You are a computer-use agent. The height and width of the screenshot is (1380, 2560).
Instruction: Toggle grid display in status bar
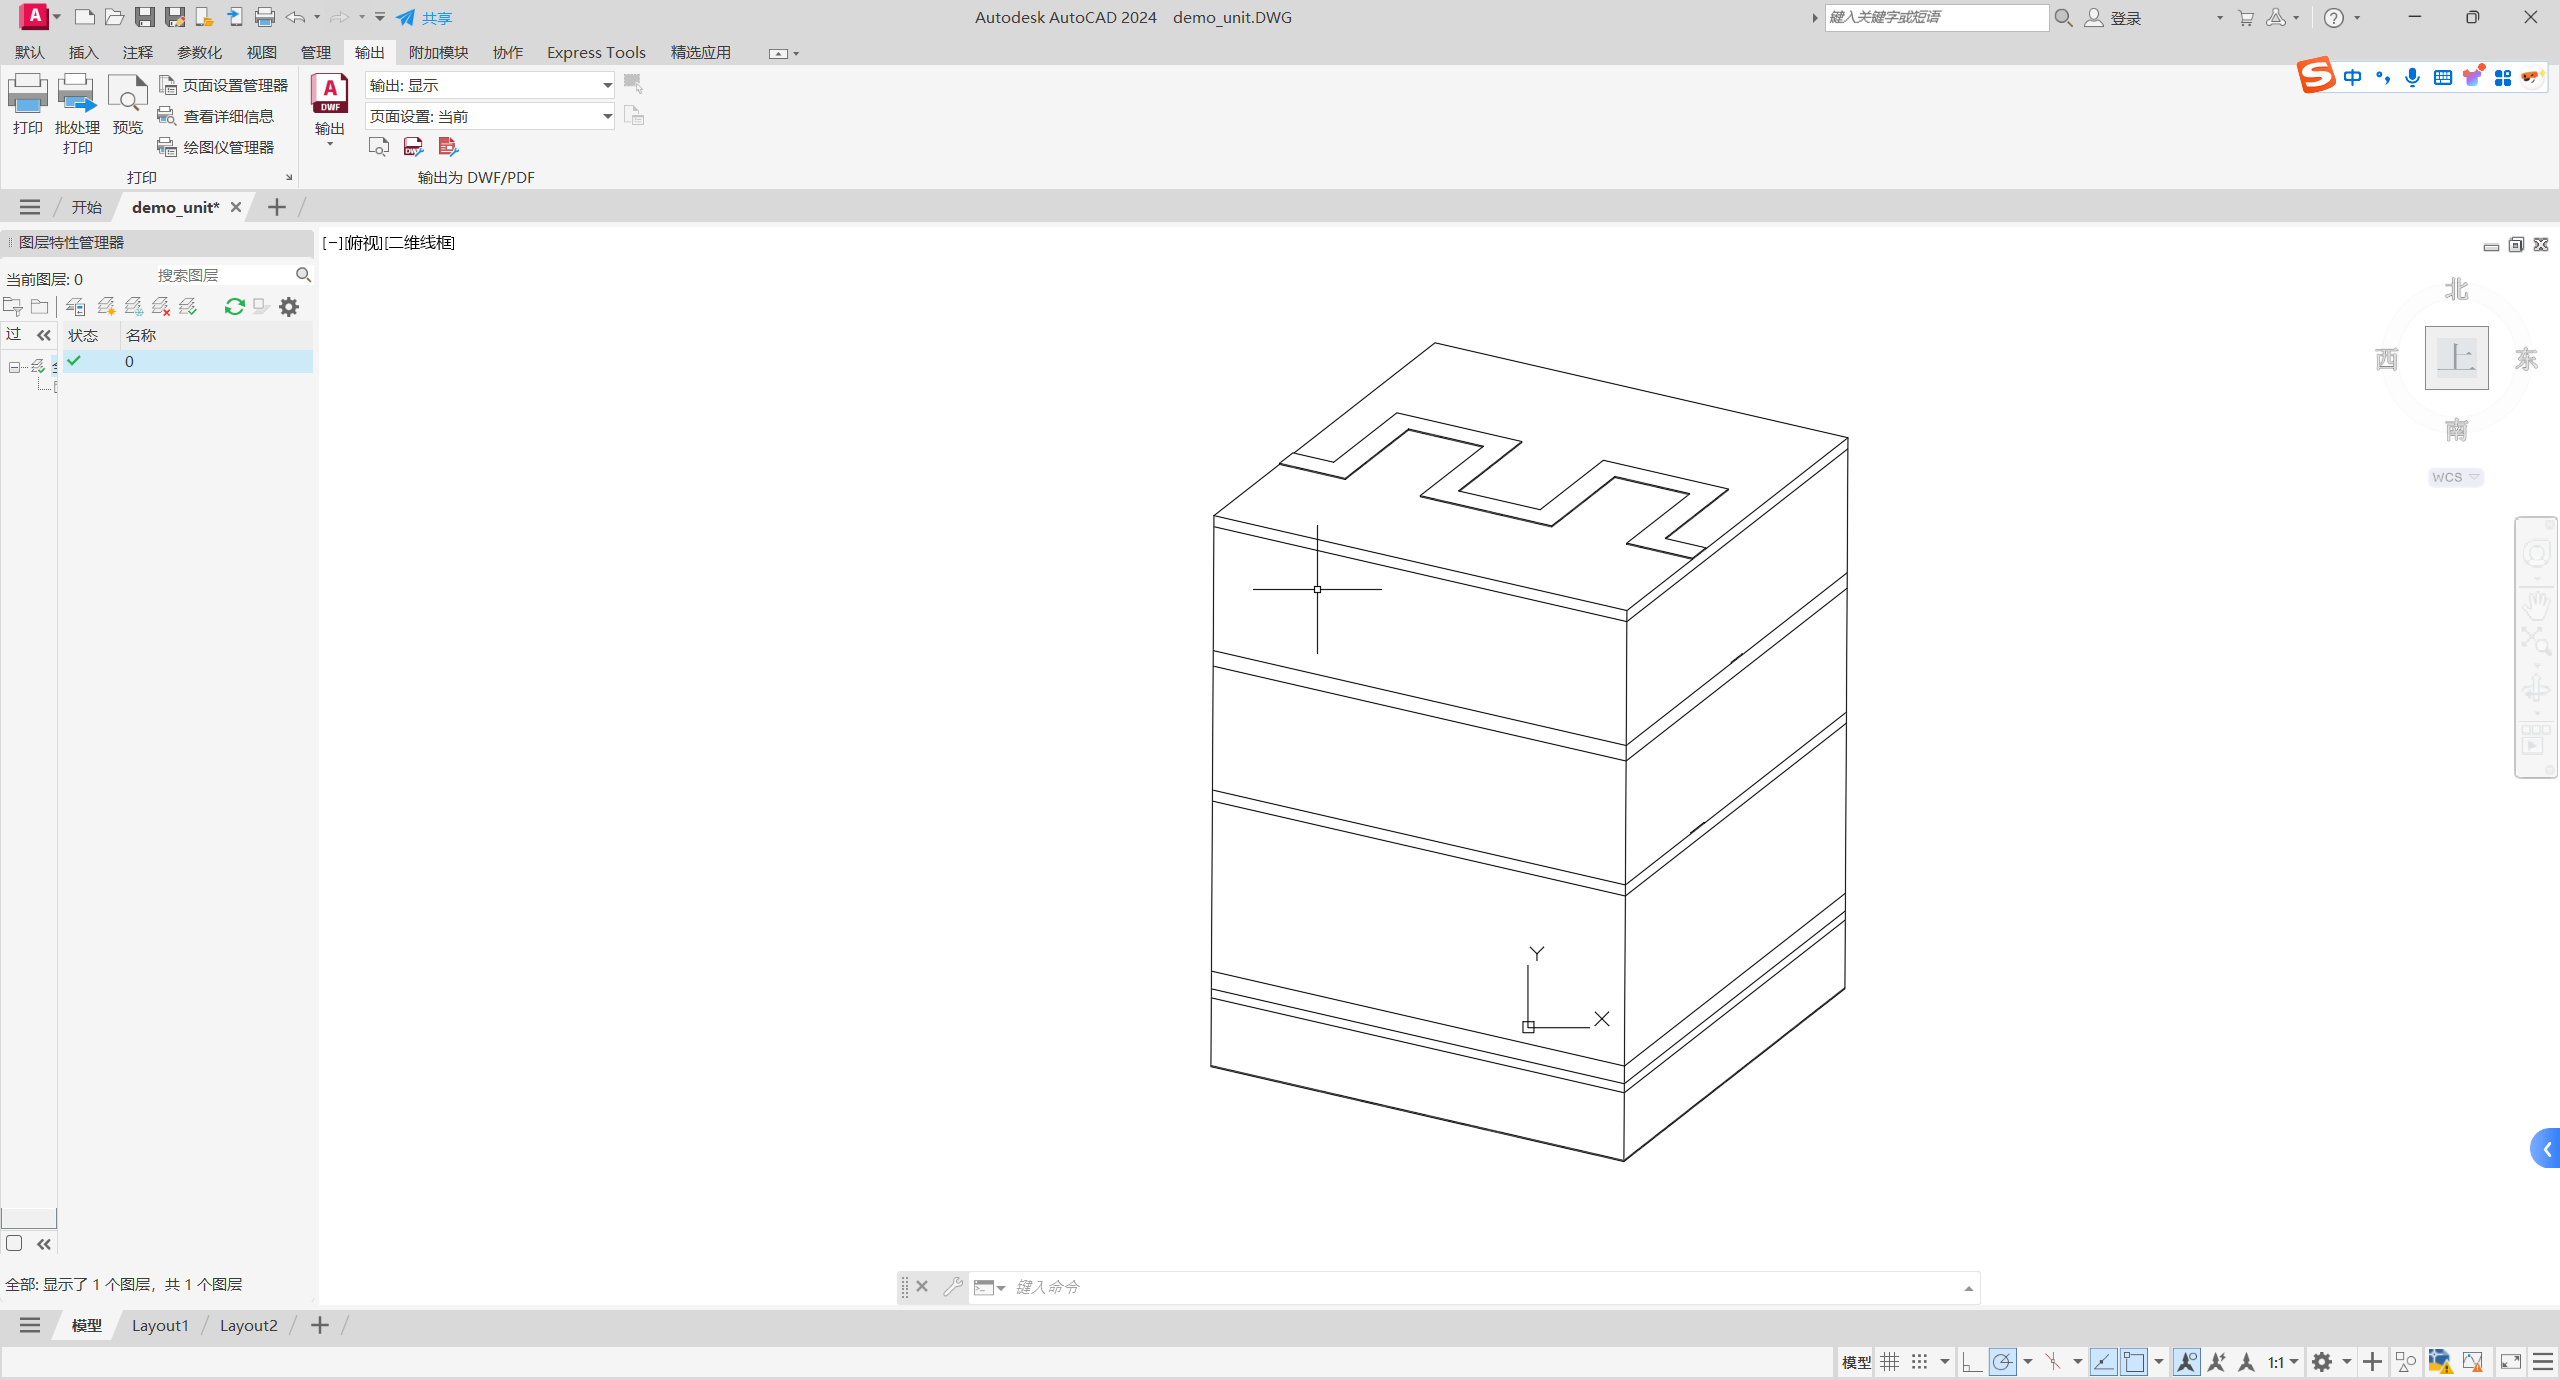[1889, 1362]
